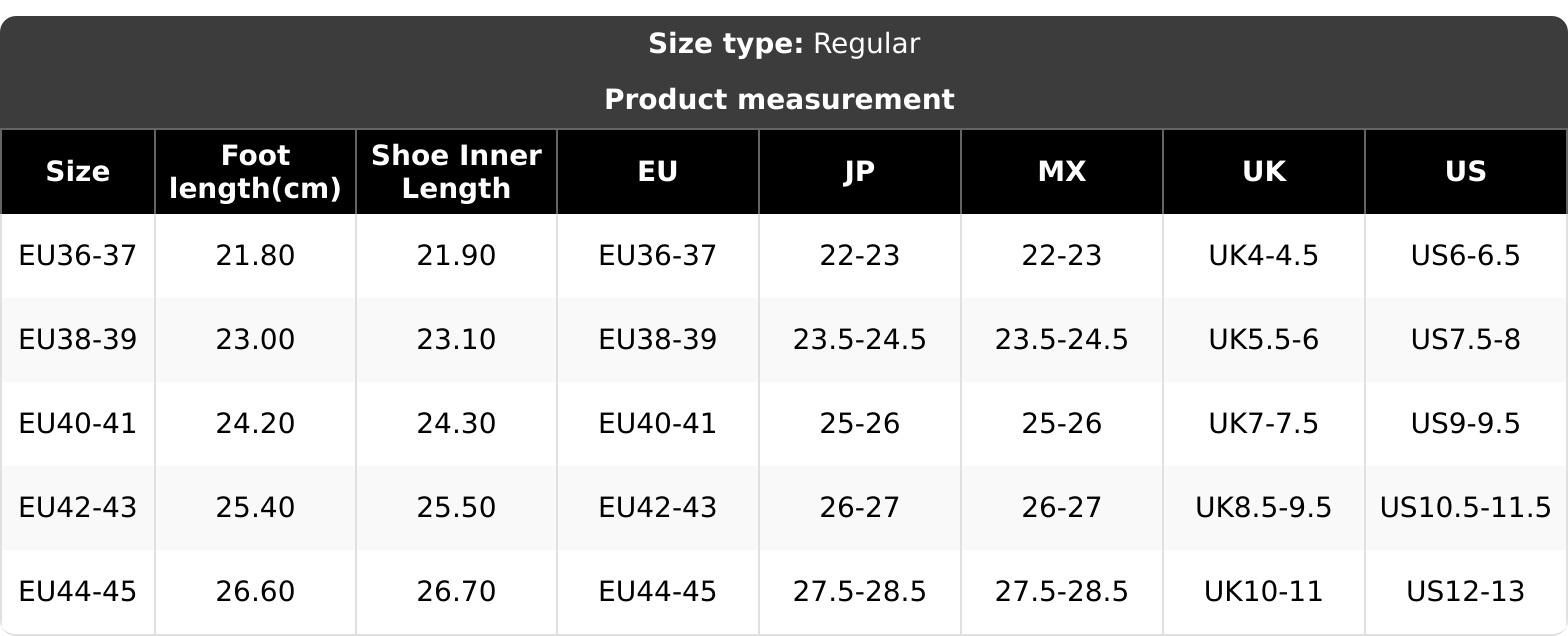Viewport: 1568px width, 636px height.
Task: Click JP column value 26-27
Action: (859, 508)
